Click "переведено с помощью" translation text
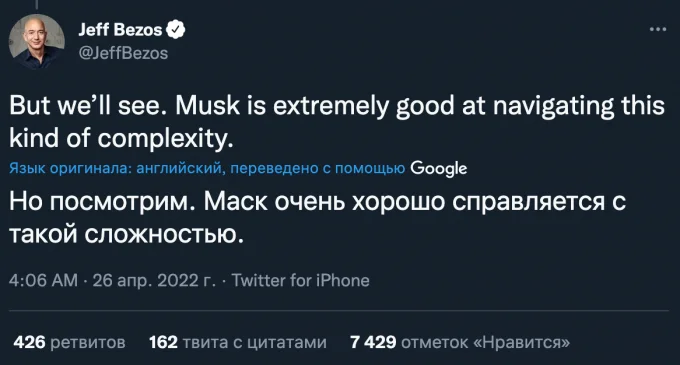 pos(317,168)
